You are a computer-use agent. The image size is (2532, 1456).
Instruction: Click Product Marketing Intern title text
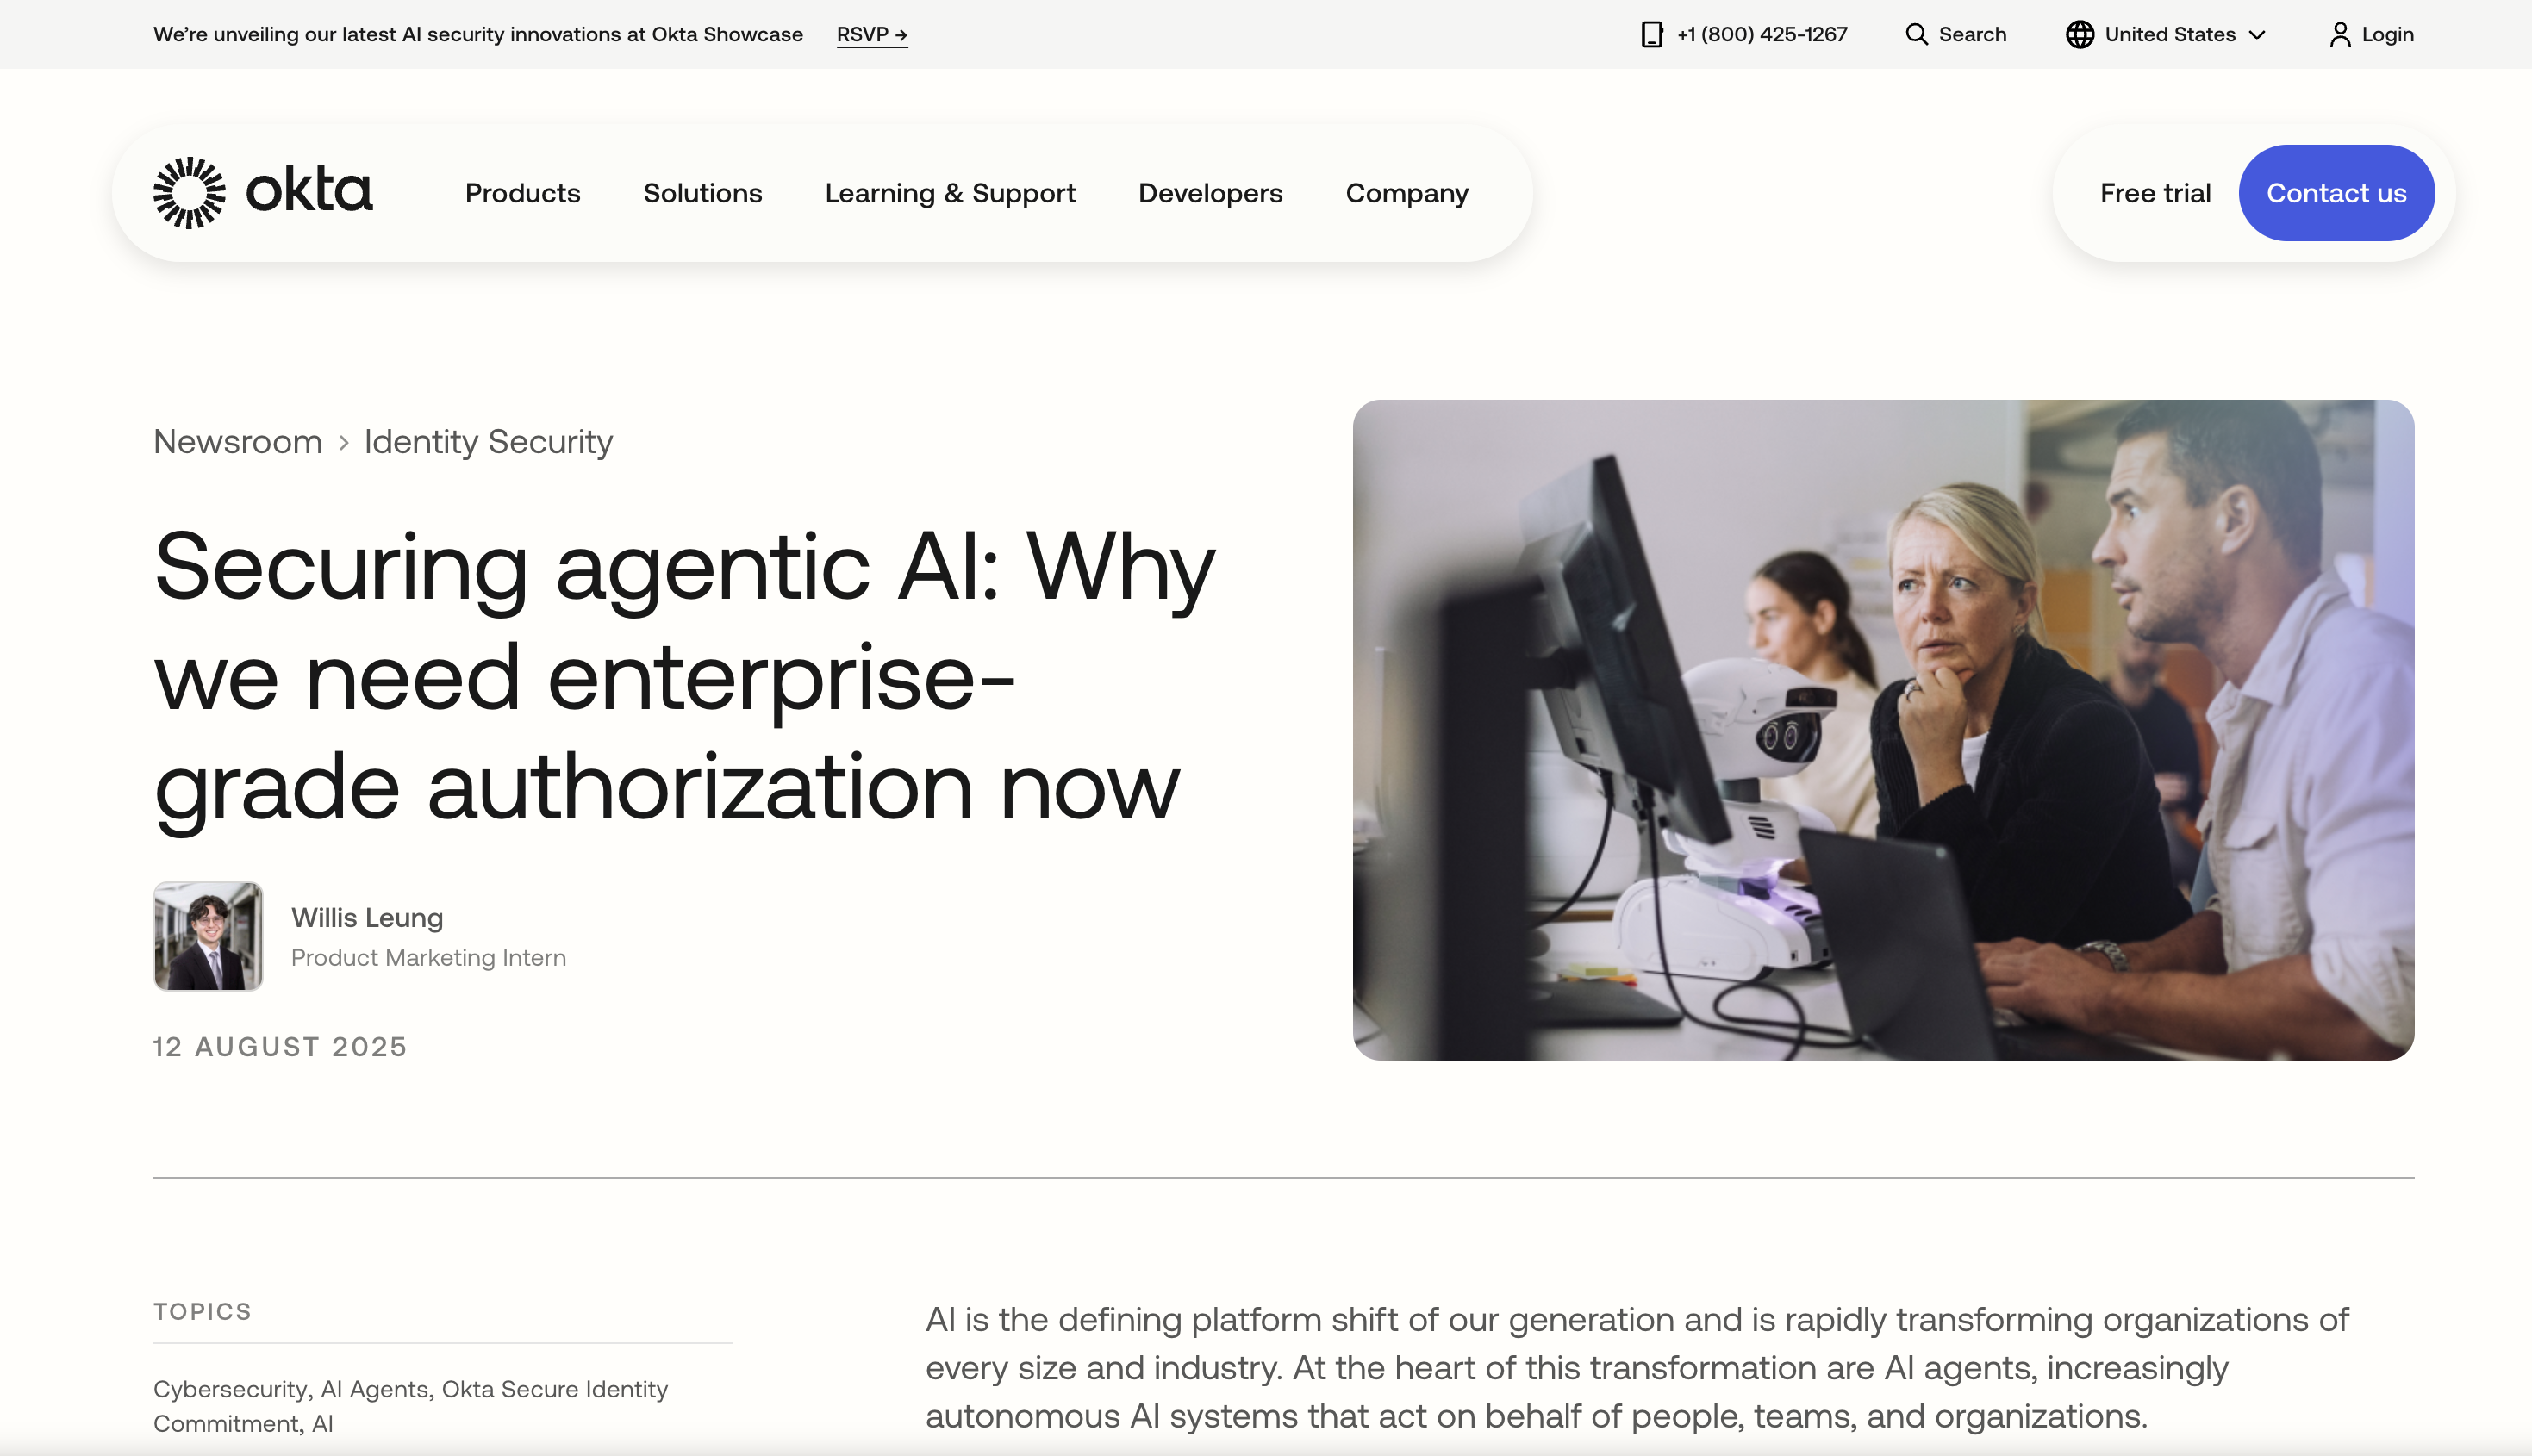tap(428, 958)
